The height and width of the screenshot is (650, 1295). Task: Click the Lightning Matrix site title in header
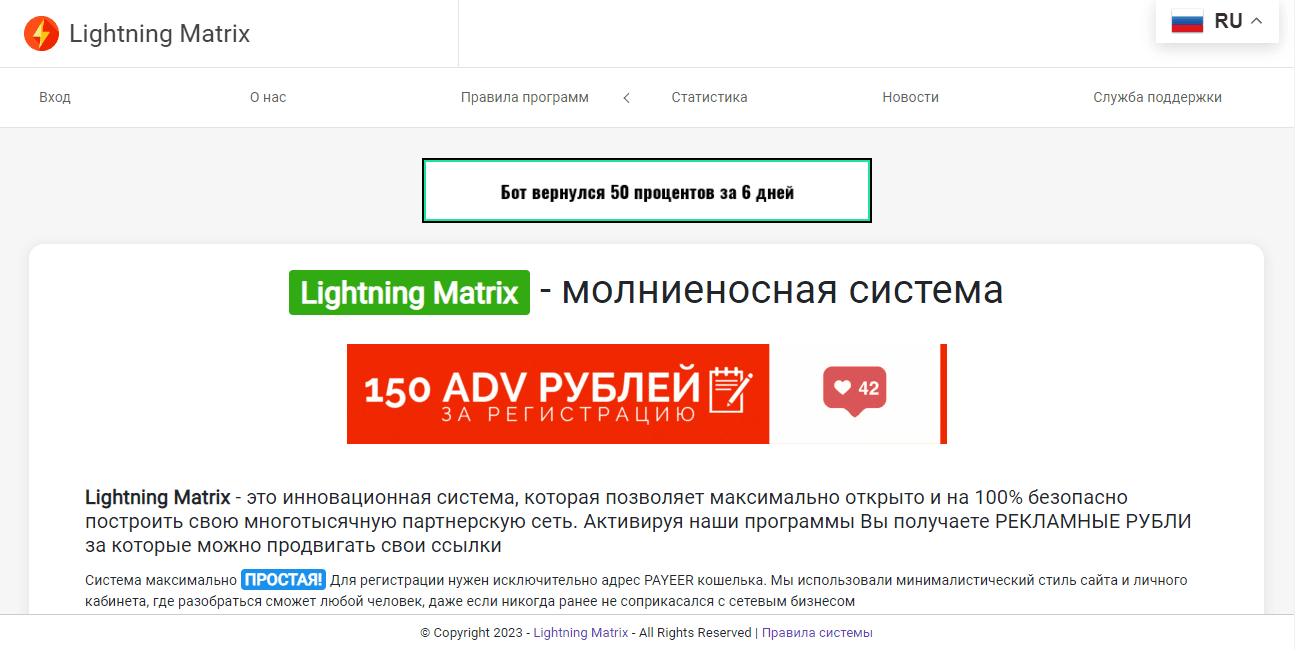159,34
